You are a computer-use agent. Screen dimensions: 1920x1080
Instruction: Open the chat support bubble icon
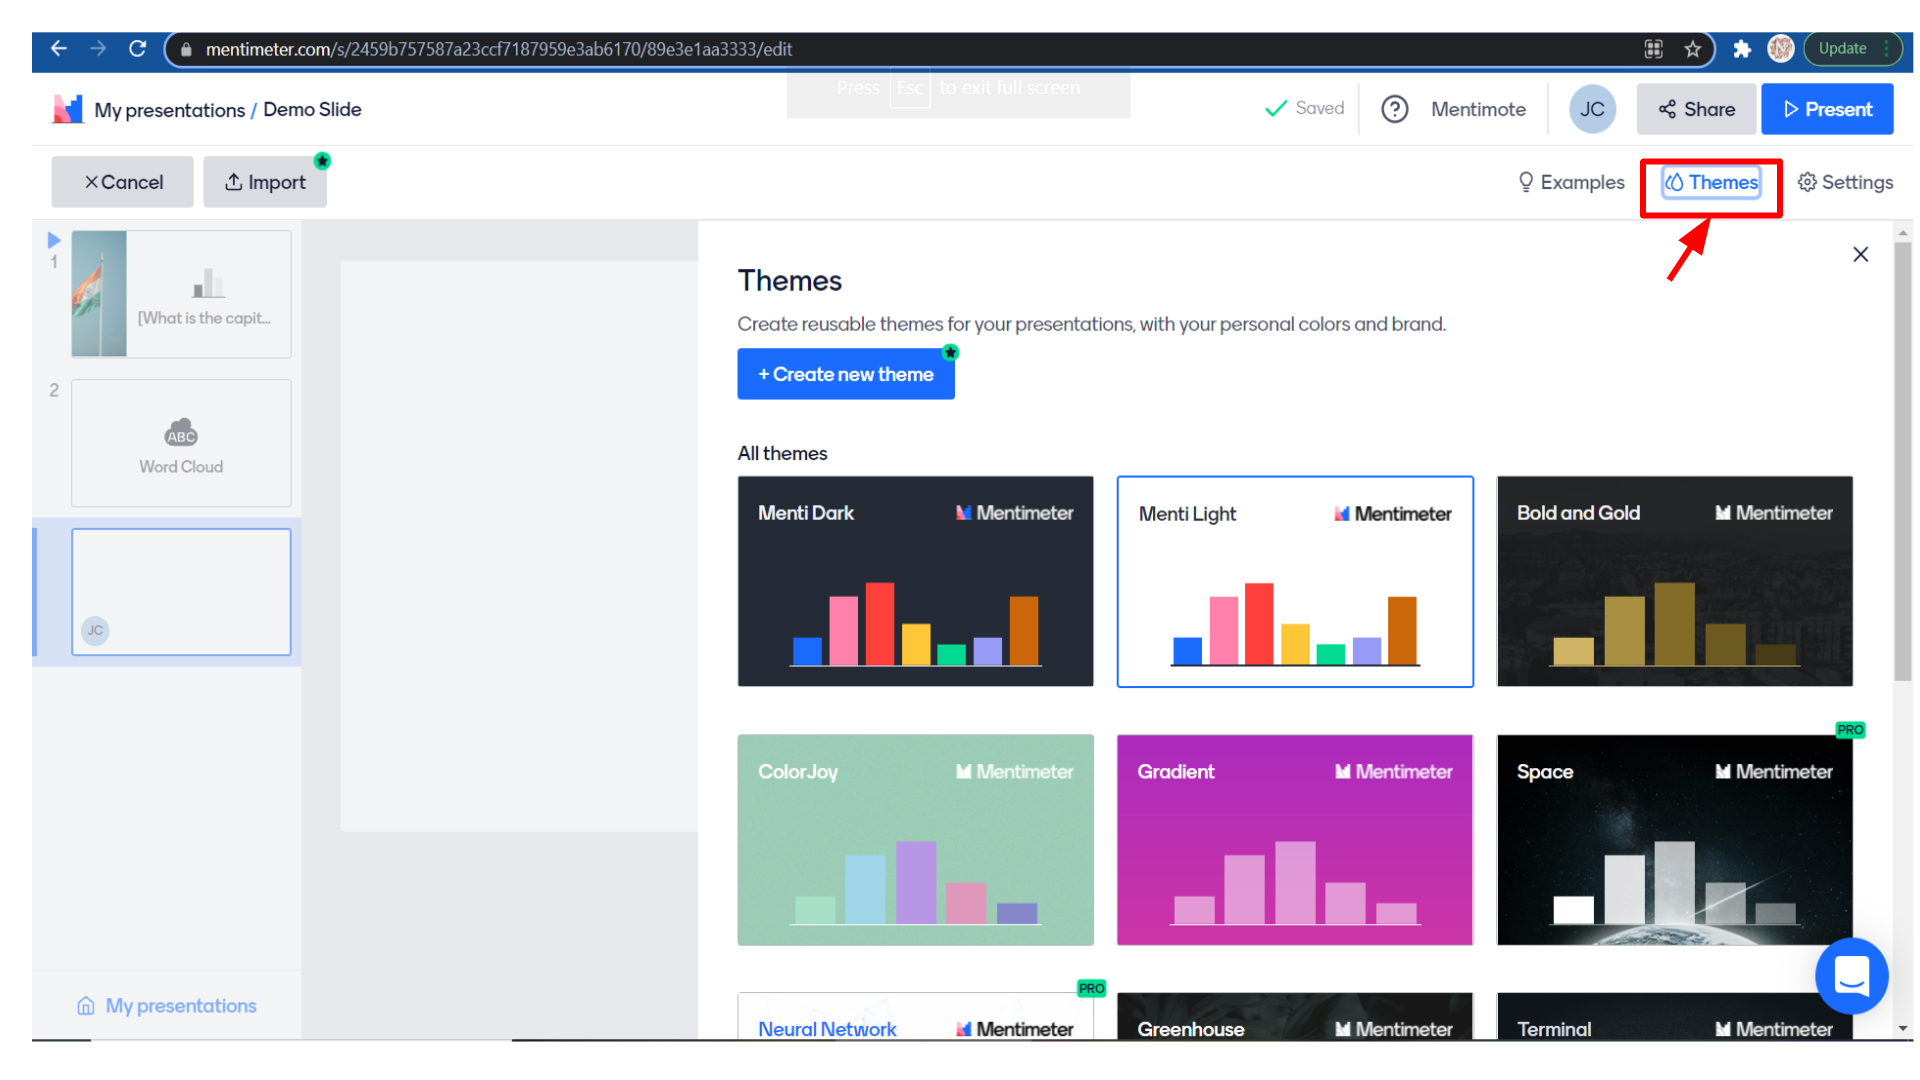pos(1851,975)
